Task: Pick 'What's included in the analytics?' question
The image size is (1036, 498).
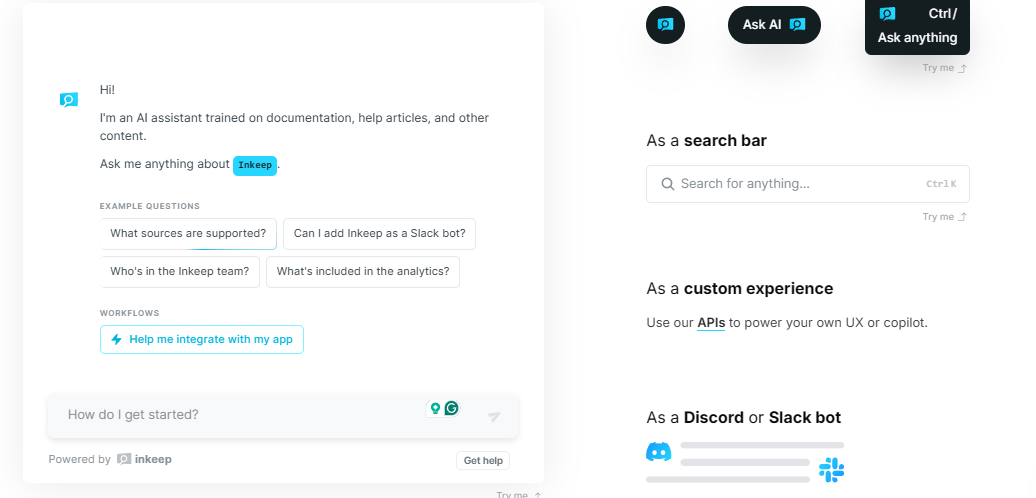Action: 363,271
